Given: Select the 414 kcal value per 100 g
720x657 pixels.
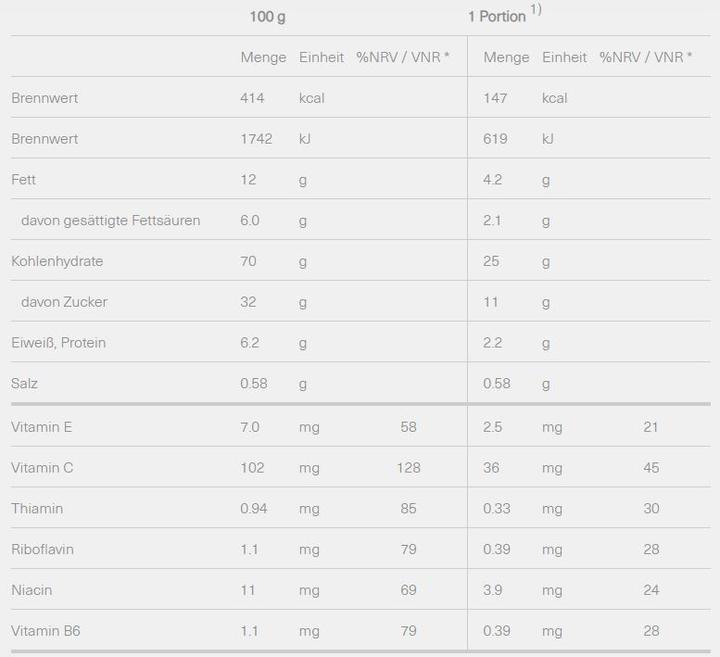Looking at the screenshot, I should point(252,98).
